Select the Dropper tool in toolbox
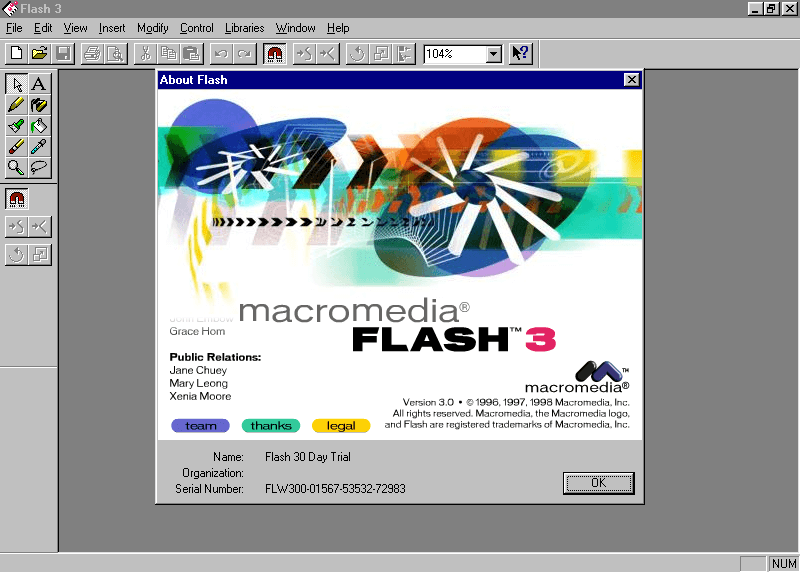Screen dimensions: 800x572 pyautogui.click(x=39, y=146)
